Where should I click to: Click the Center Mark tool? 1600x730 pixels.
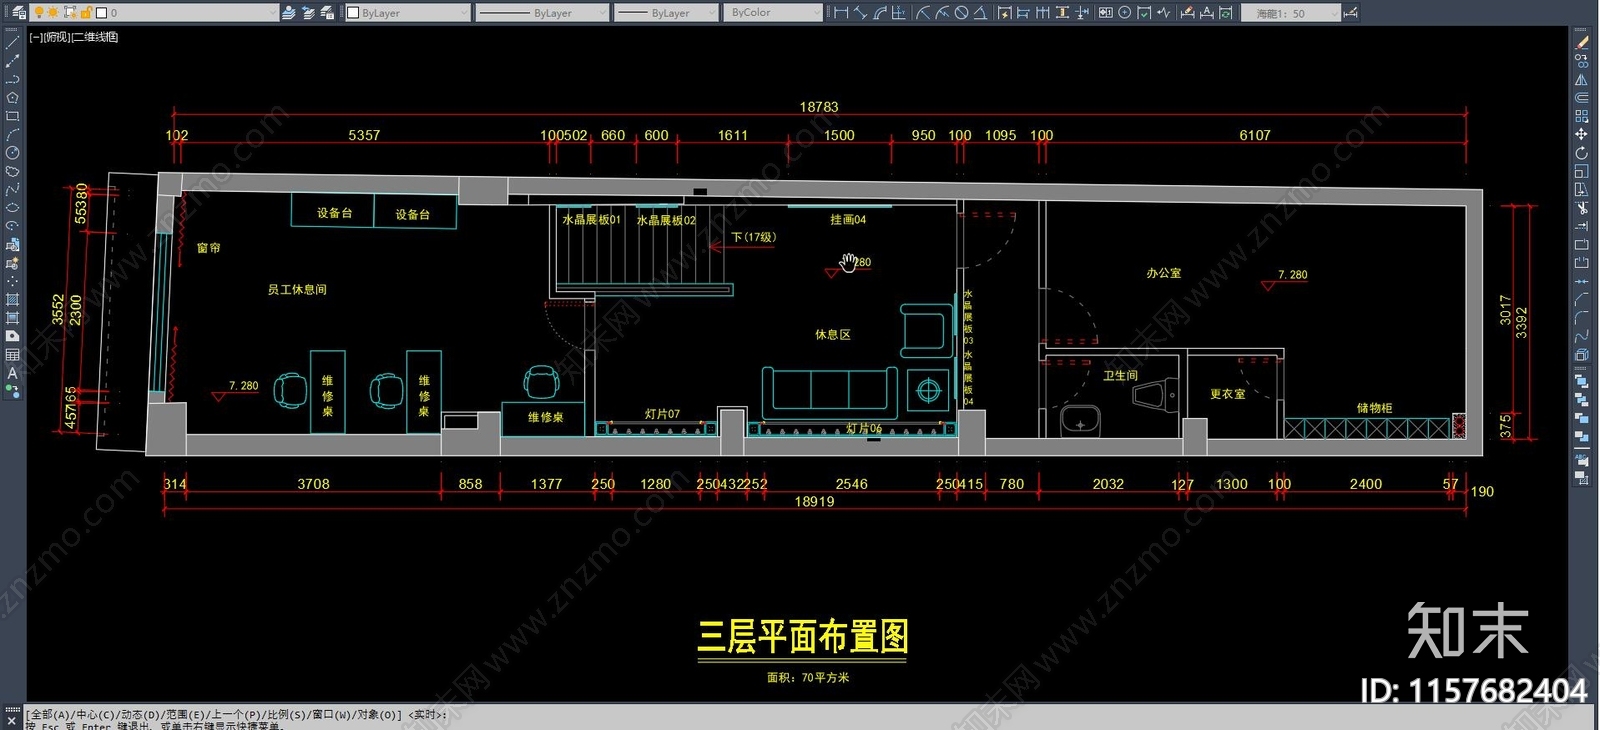click(x=1125, y=13)
